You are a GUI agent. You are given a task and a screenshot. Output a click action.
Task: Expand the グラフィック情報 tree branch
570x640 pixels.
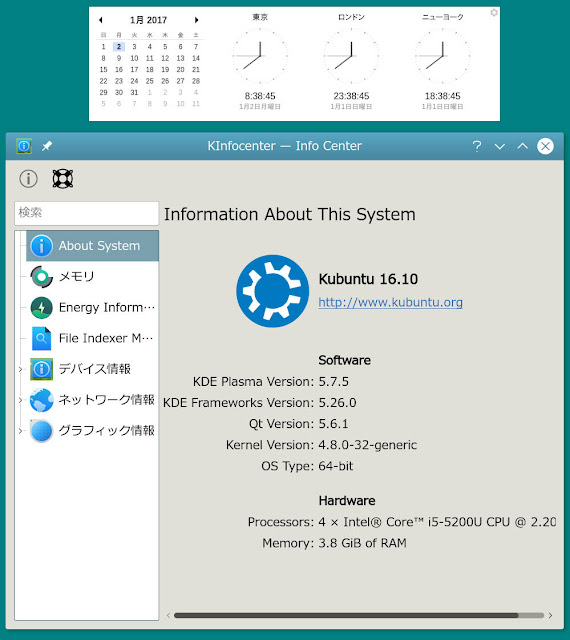20,431
